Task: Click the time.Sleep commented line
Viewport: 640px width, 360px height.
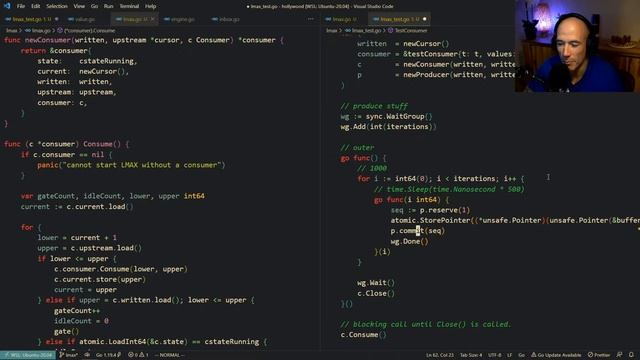Action: pyautogui.click(x=449, y=189)
